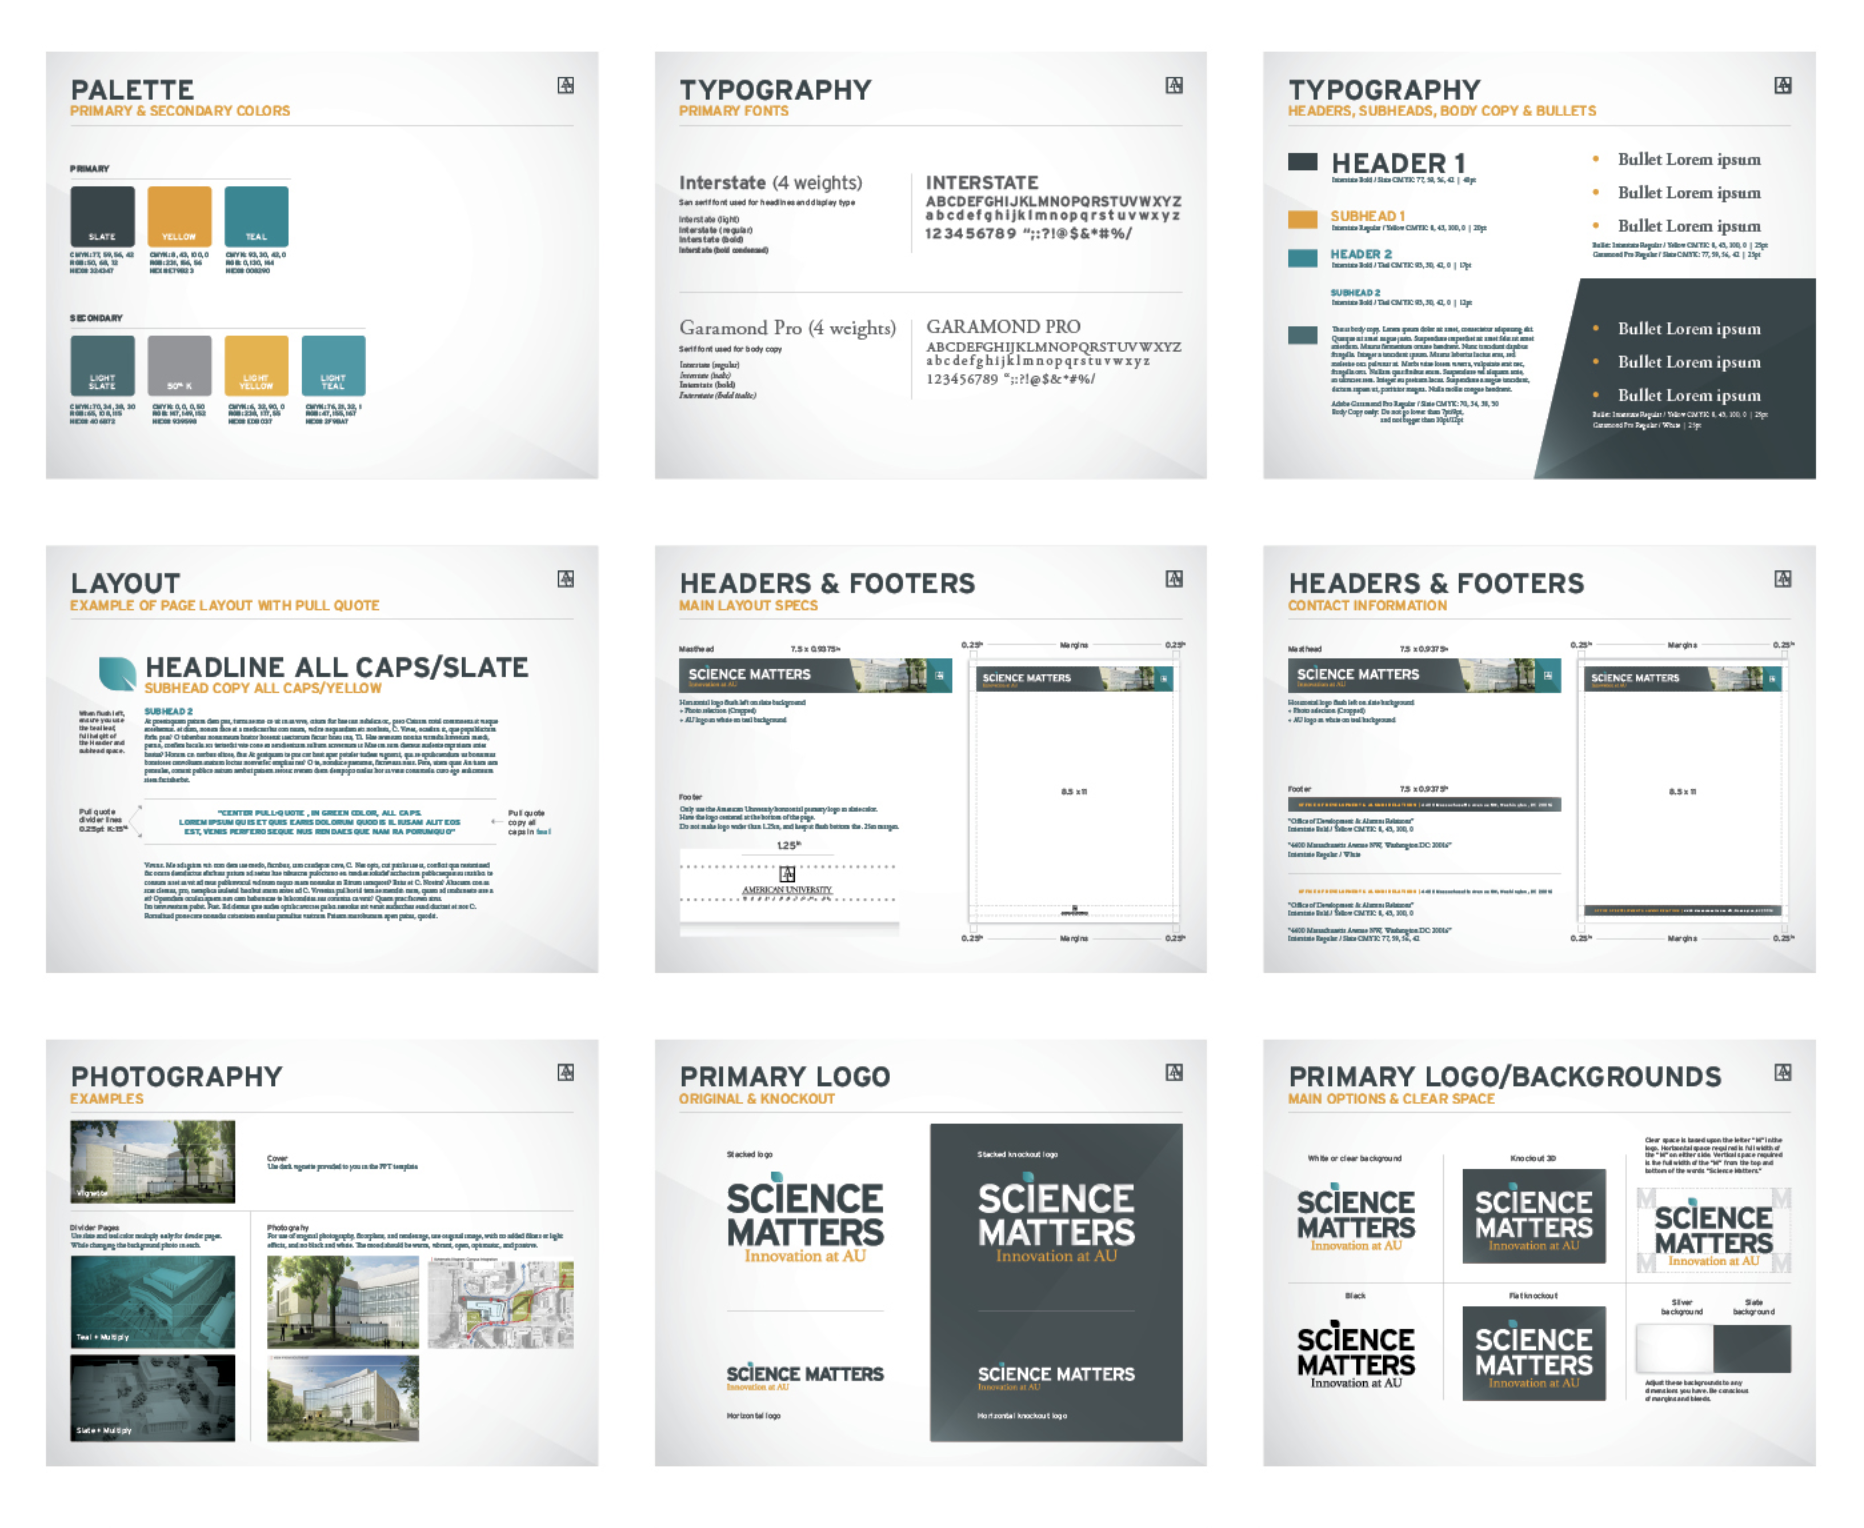
Task: Select the Yellow primary color swatch
Action: click(179, 216)
